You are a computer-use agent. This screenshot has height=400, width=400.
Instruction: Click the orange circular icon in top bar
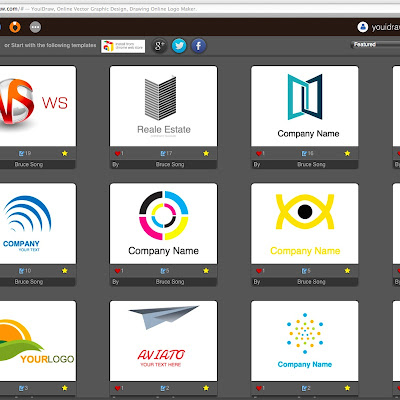tap(15, 27)
